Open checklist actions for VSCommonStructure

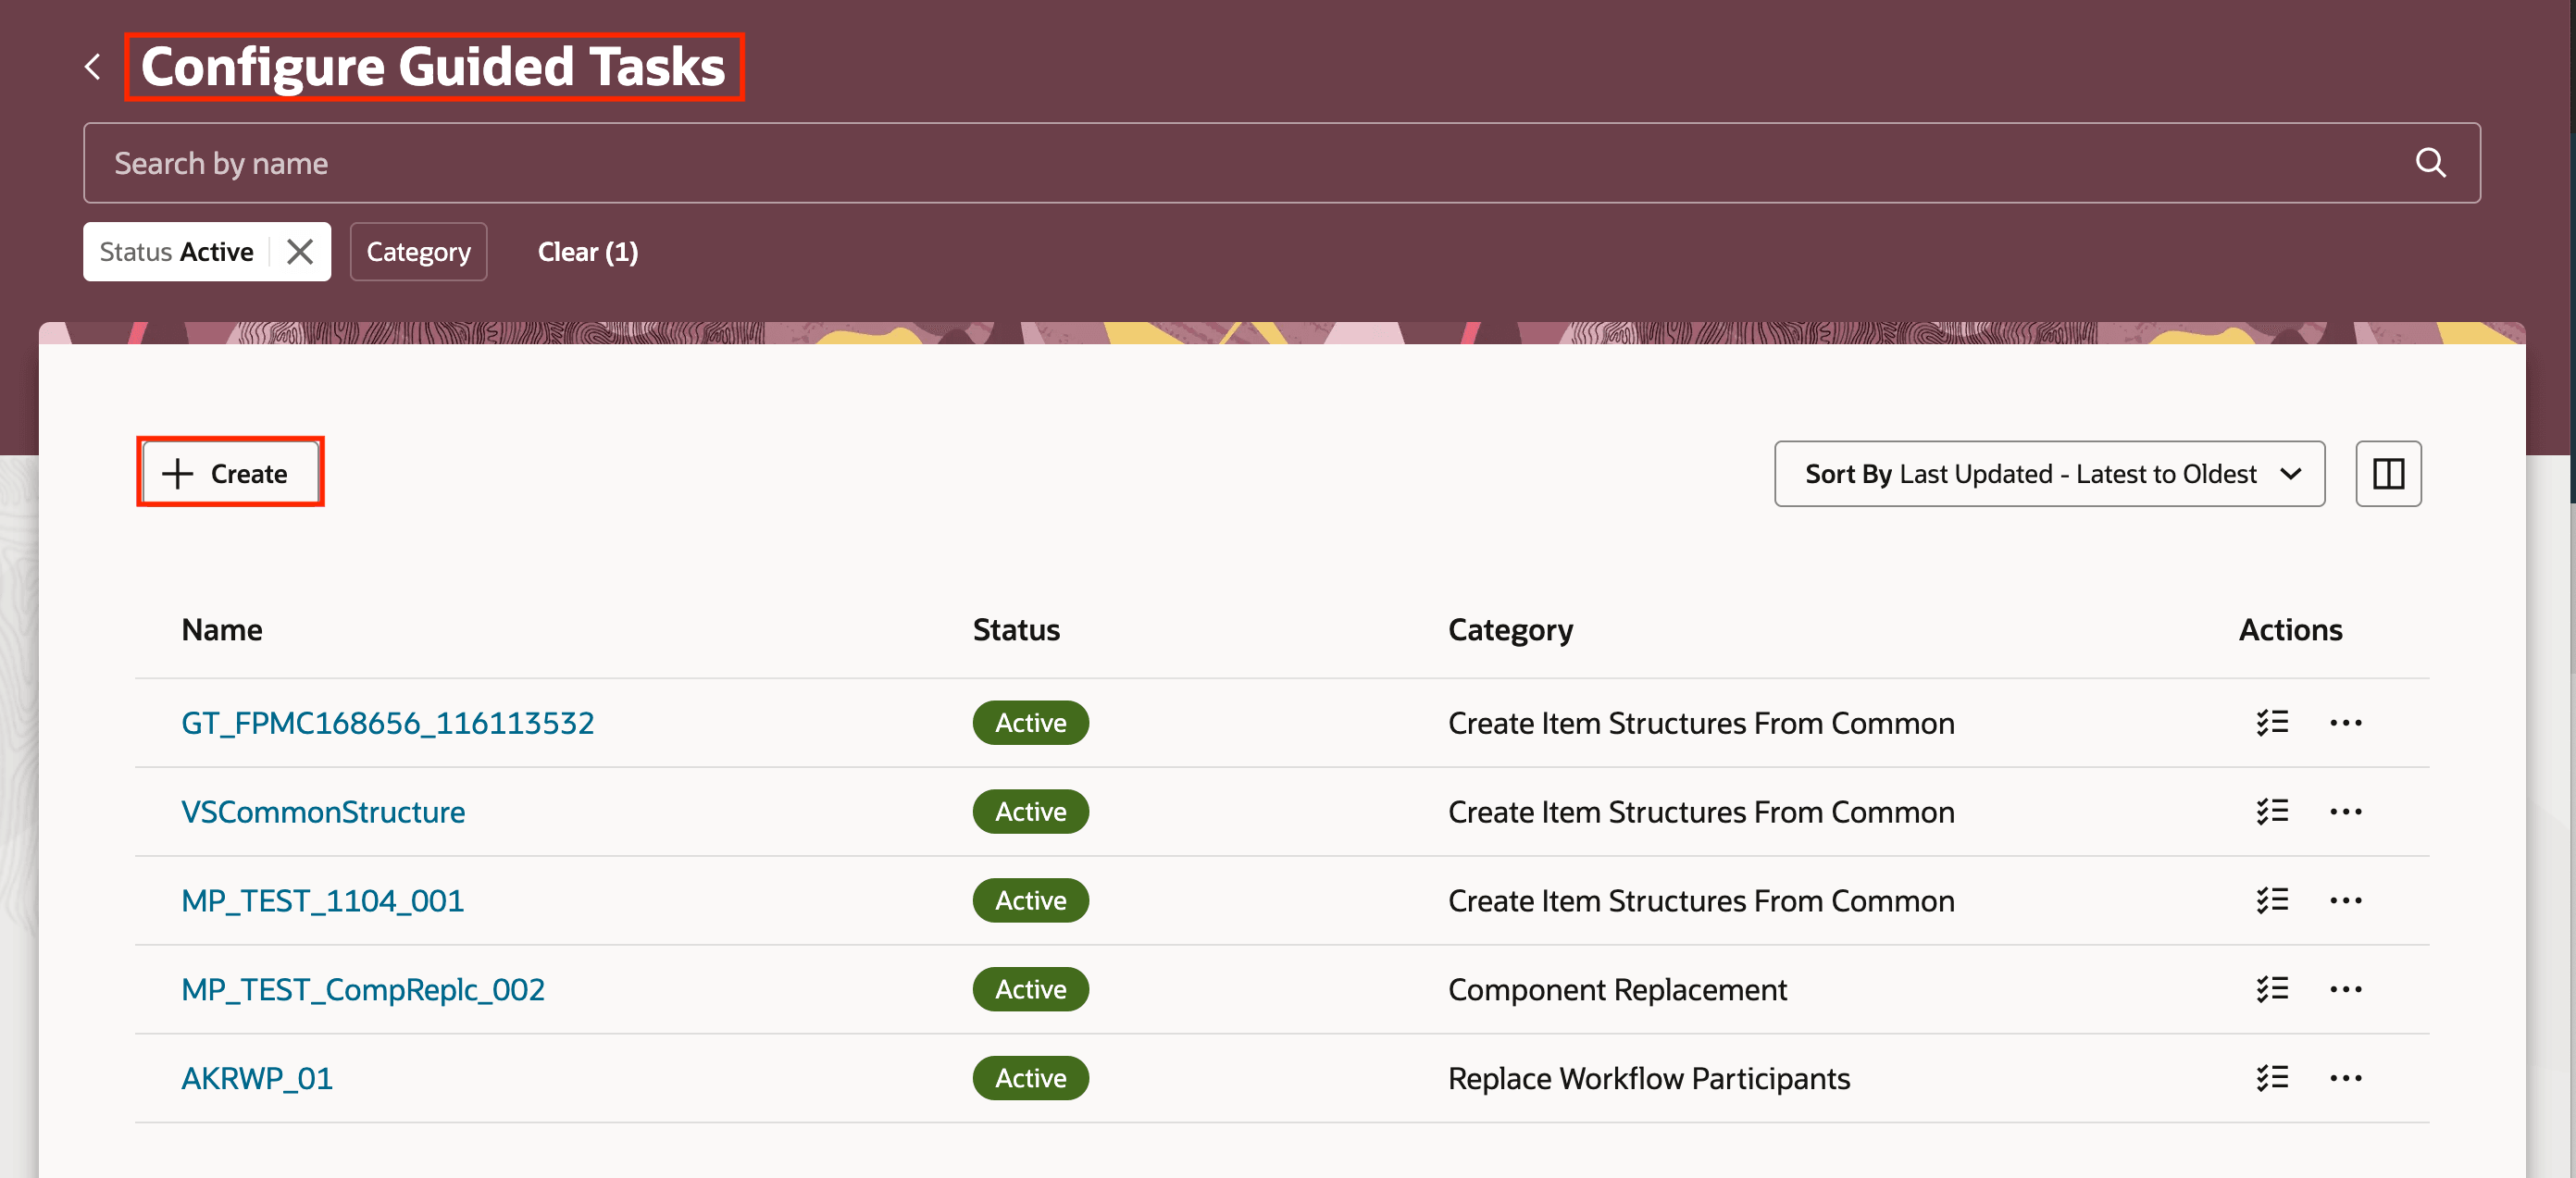coord(2271,811)
